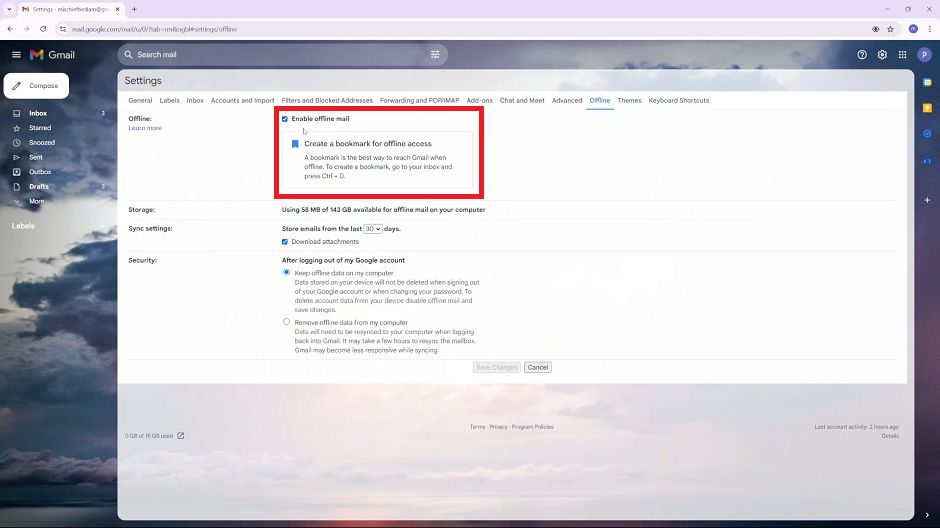Open the Chrome three-dot menu
Image resolution: width=940 pixels, height=528 pixels.
point(930,29)
